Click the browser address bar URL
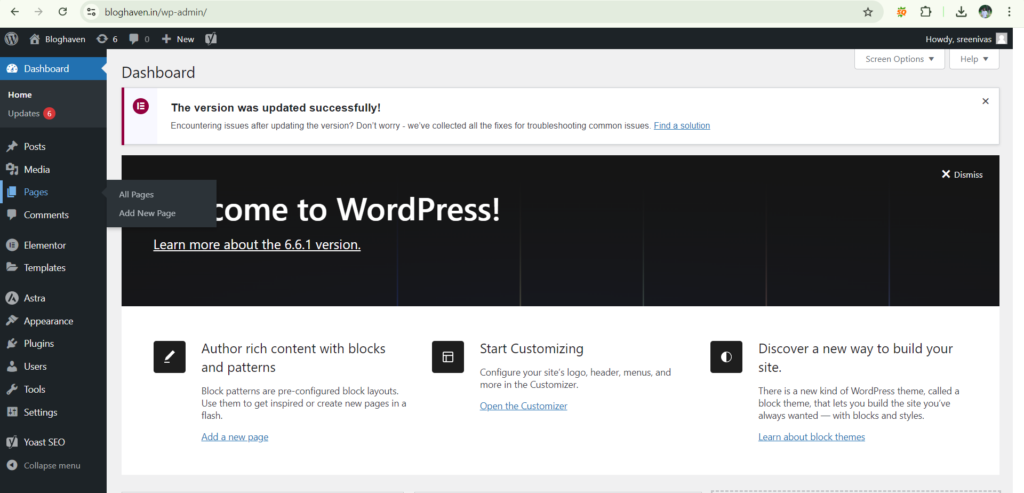Viewport: 1024px width, 493px height. click(155, 12)
